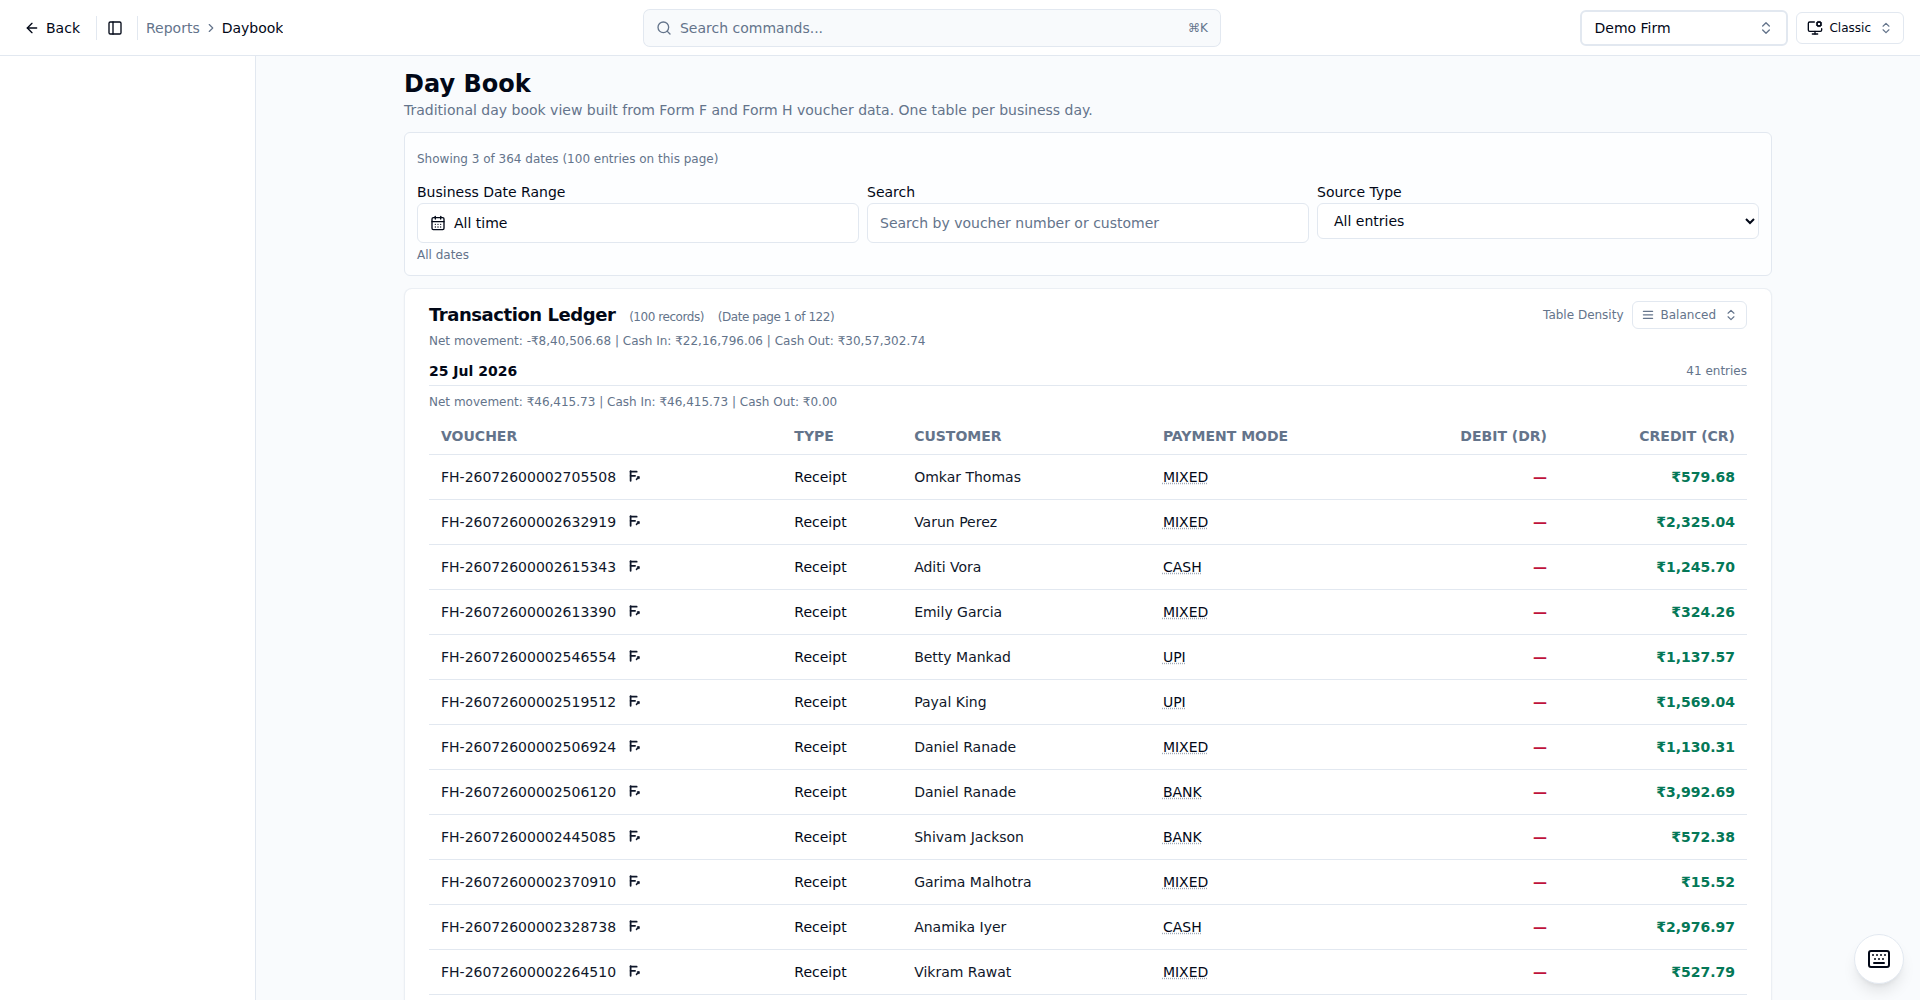1920x1000 pixels.
Task: Click form icon next to voucher FH-26072600002615343
Action: [x=634, y=567]
